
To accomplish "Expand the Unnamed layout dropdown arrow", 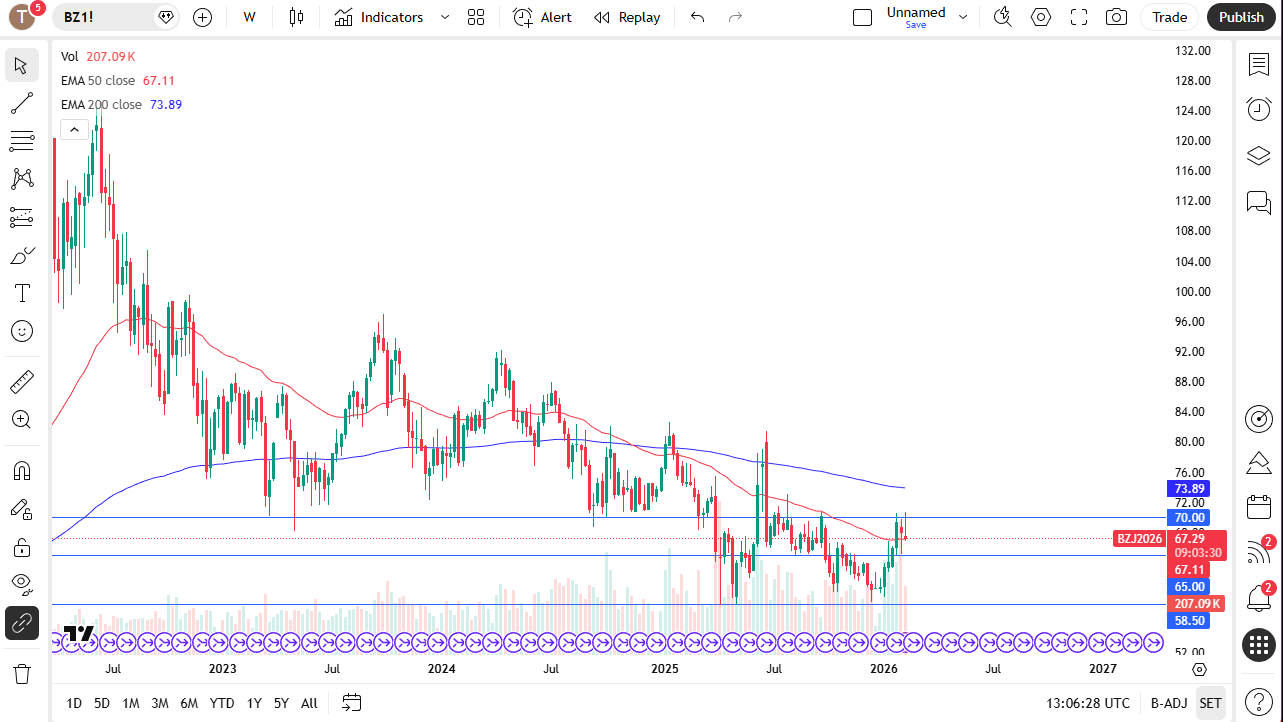I will [963, 17].
